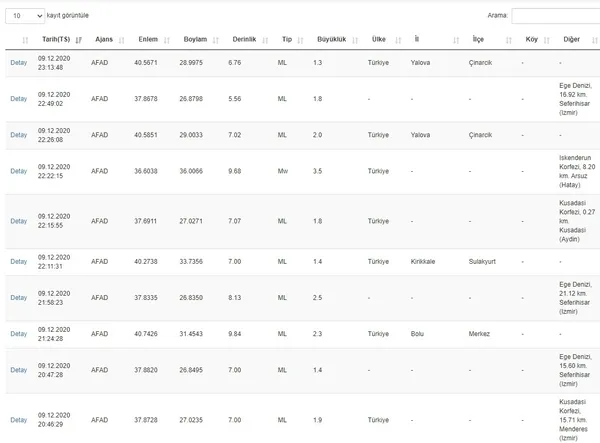Click the Arama search input field
The image size is (600, 443).
click(556, 16)
